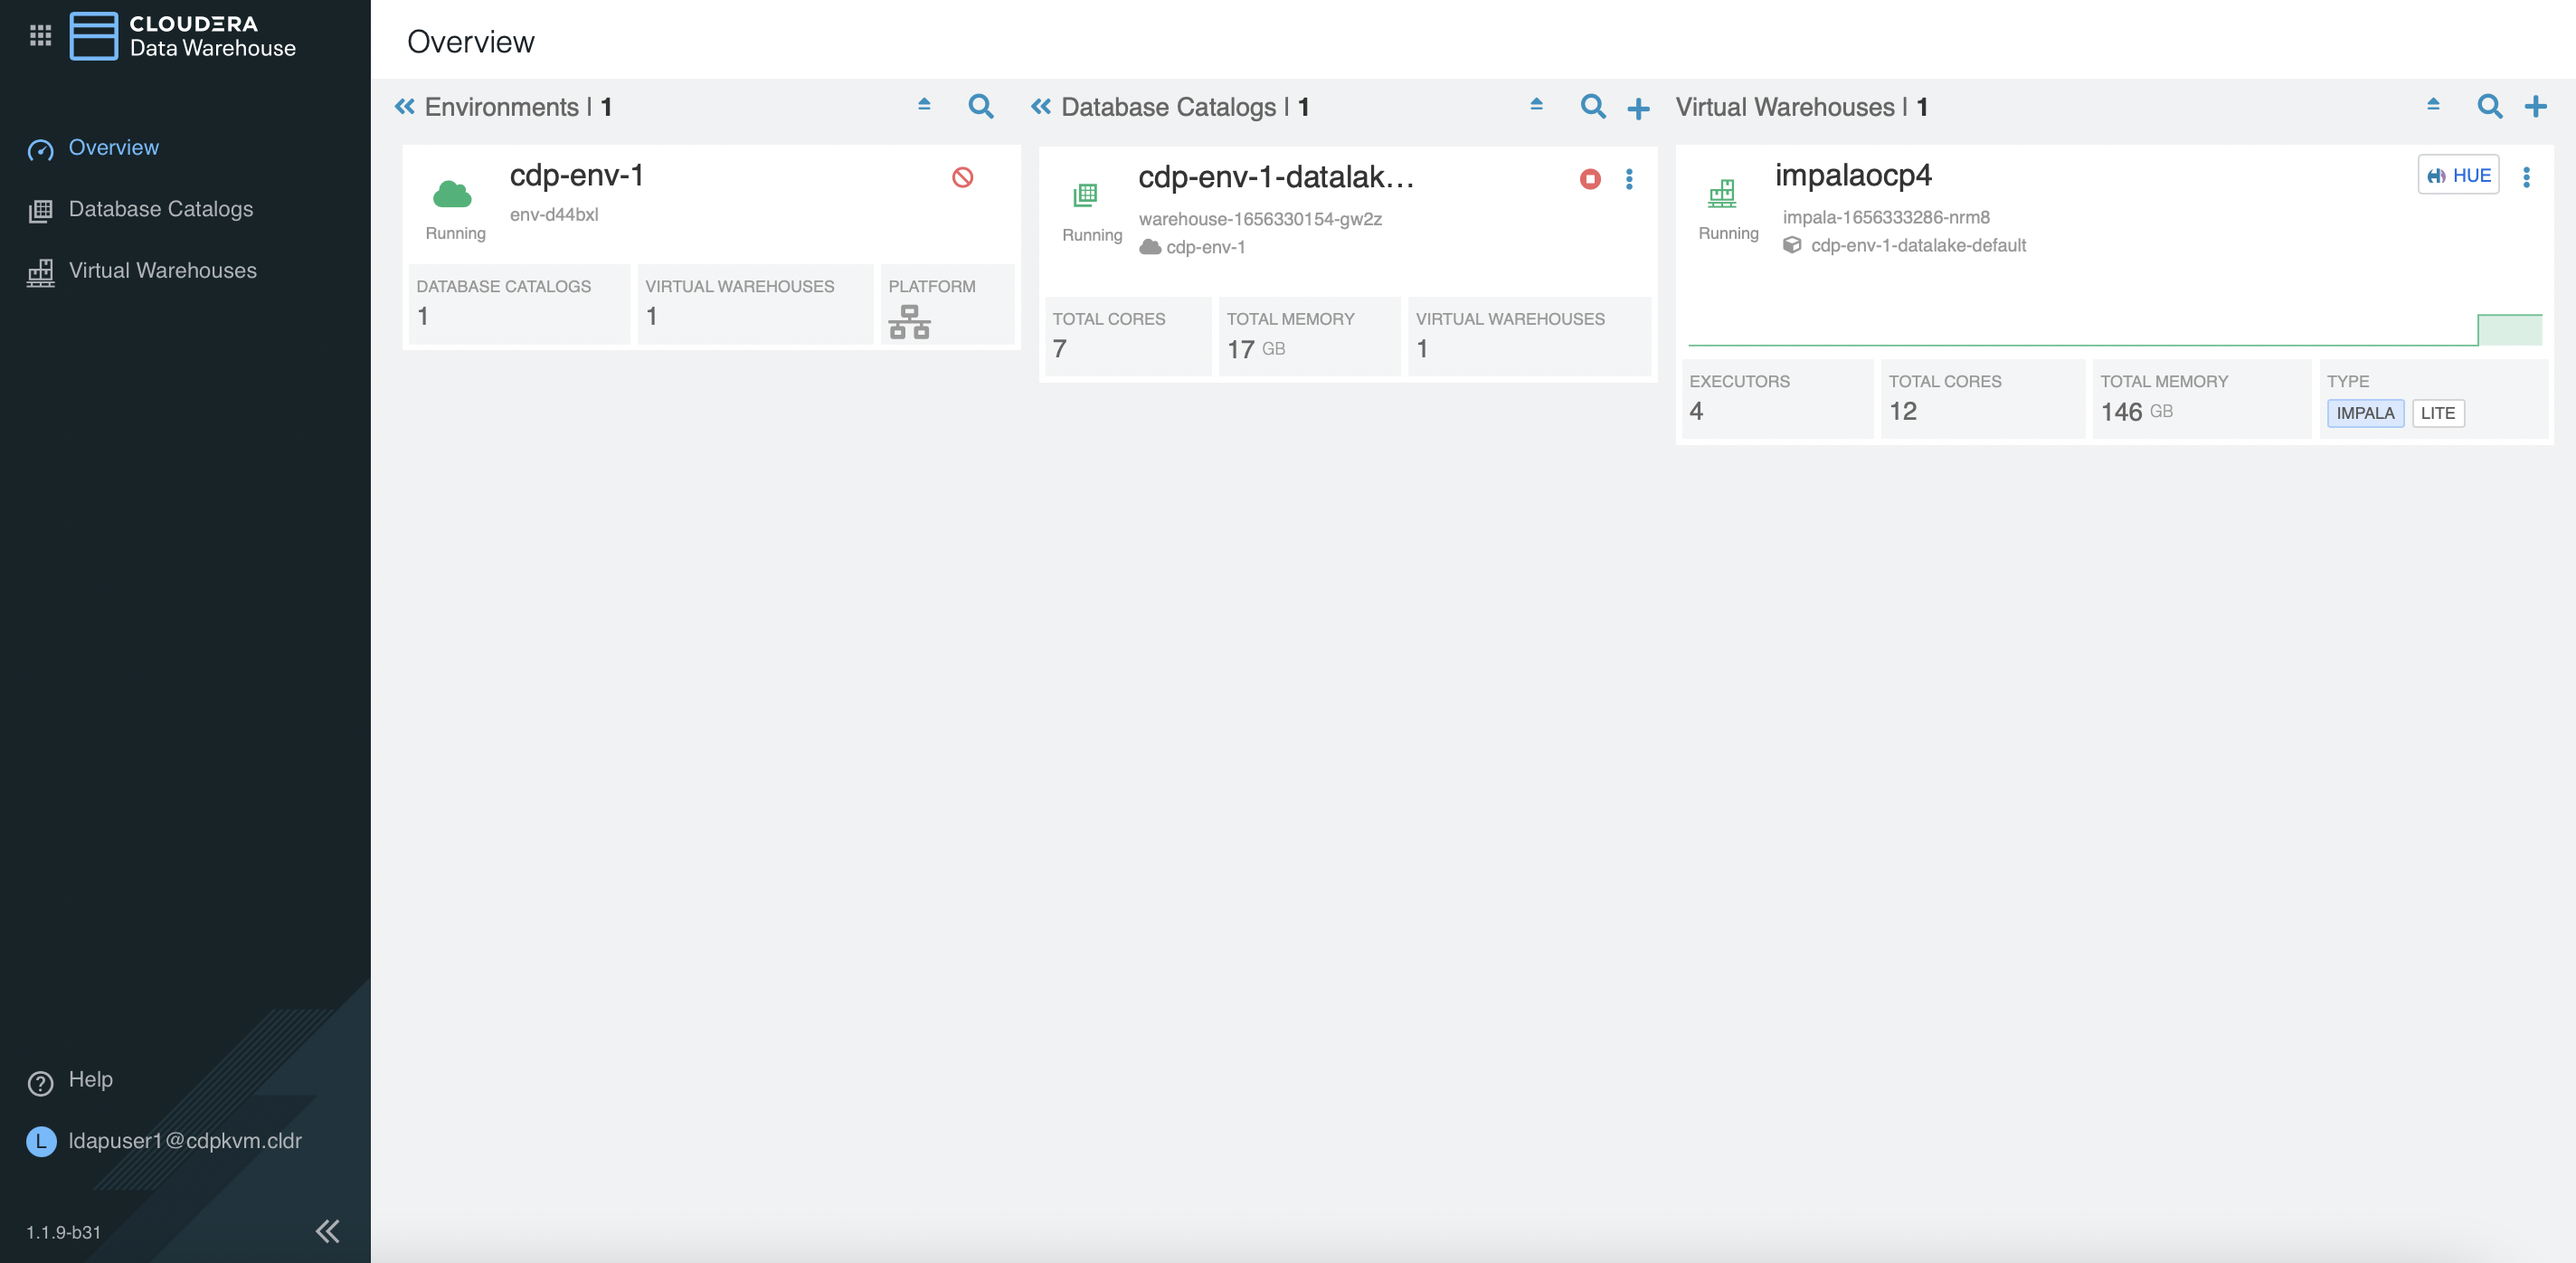Toggle sort order in Environments column
Image resolution: width=2576 pixels, height=1263 pixels.
click(x=924, y=104)
